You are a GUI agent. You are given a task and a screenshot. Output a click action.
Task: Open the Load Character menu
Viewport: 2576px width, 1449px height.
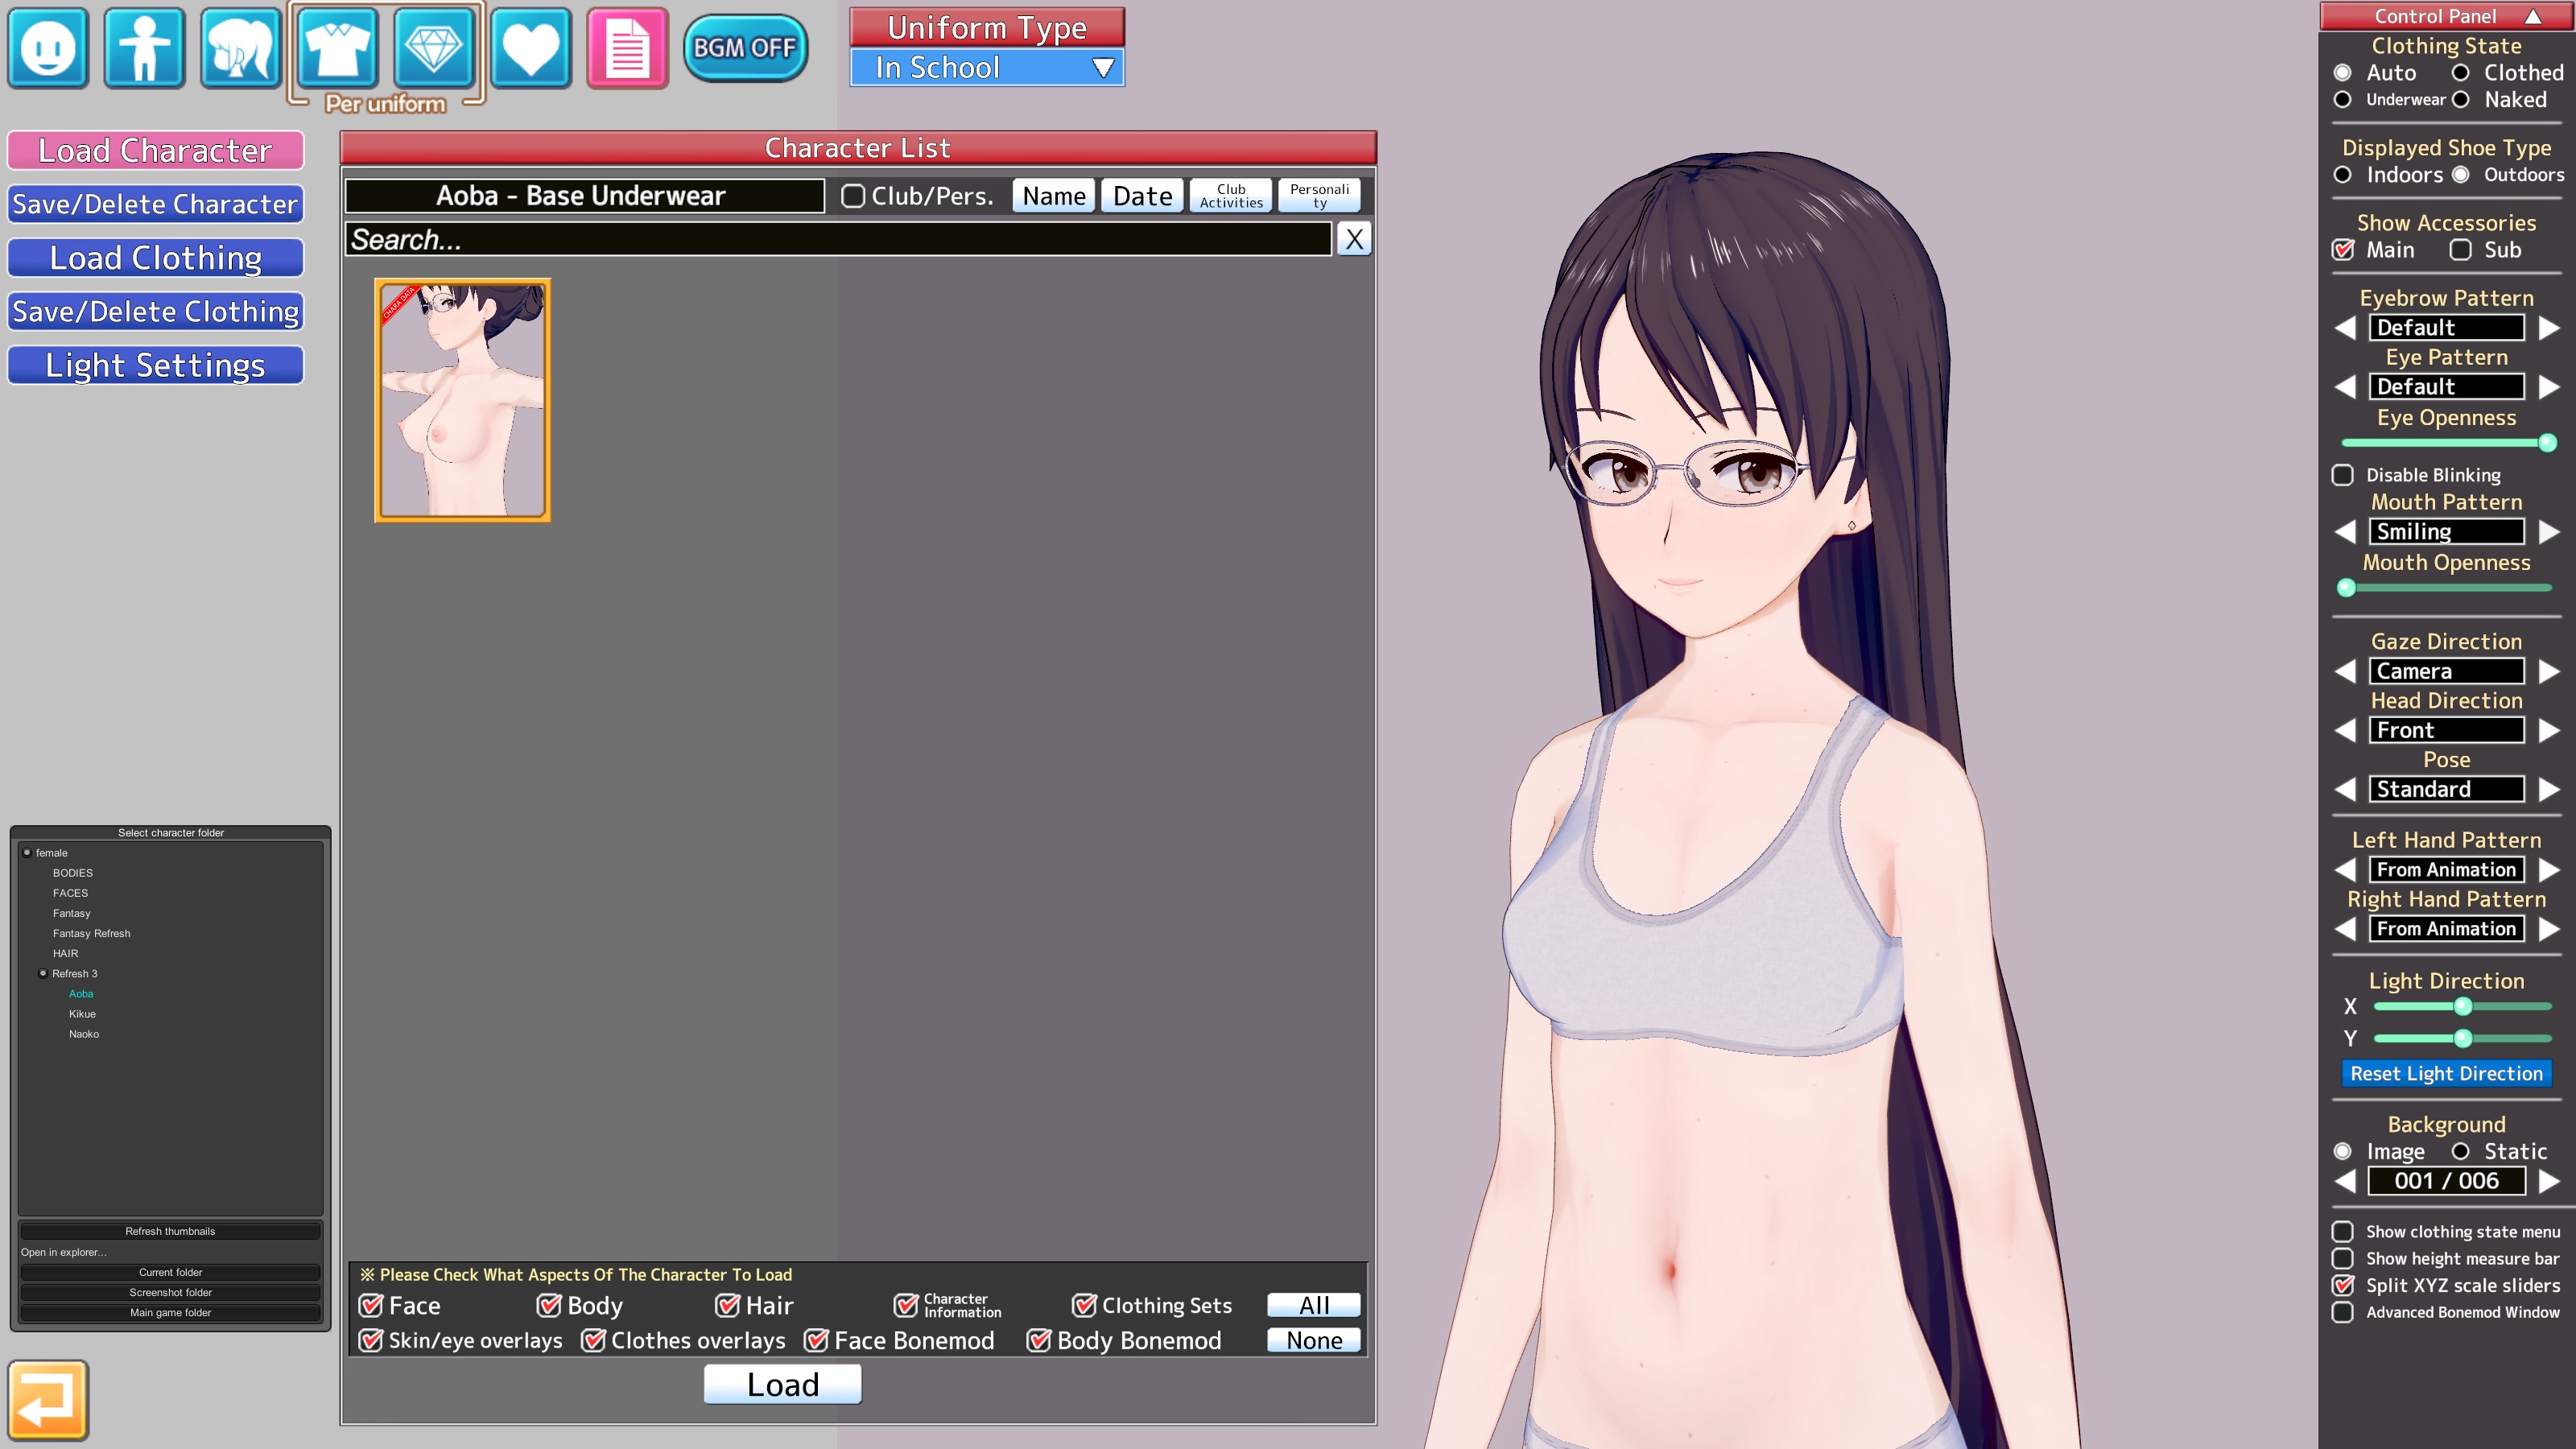155,151
